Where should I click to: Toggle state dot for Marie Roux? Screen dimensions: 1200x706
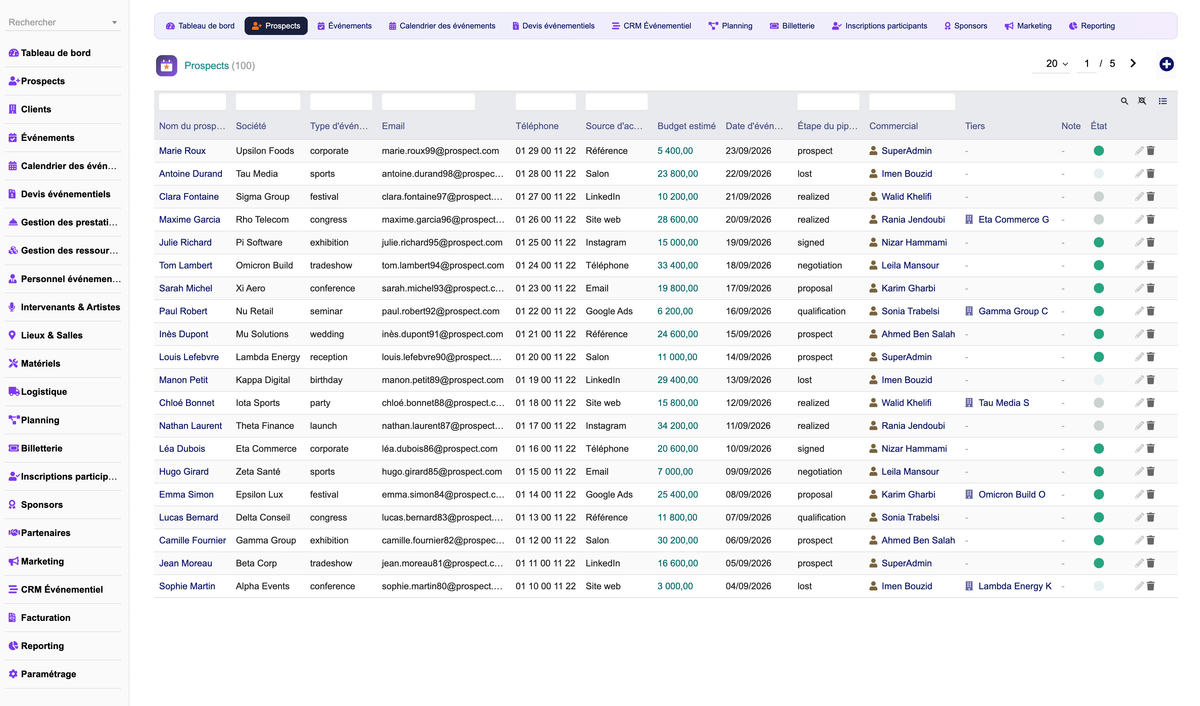tap(1099, 151)
